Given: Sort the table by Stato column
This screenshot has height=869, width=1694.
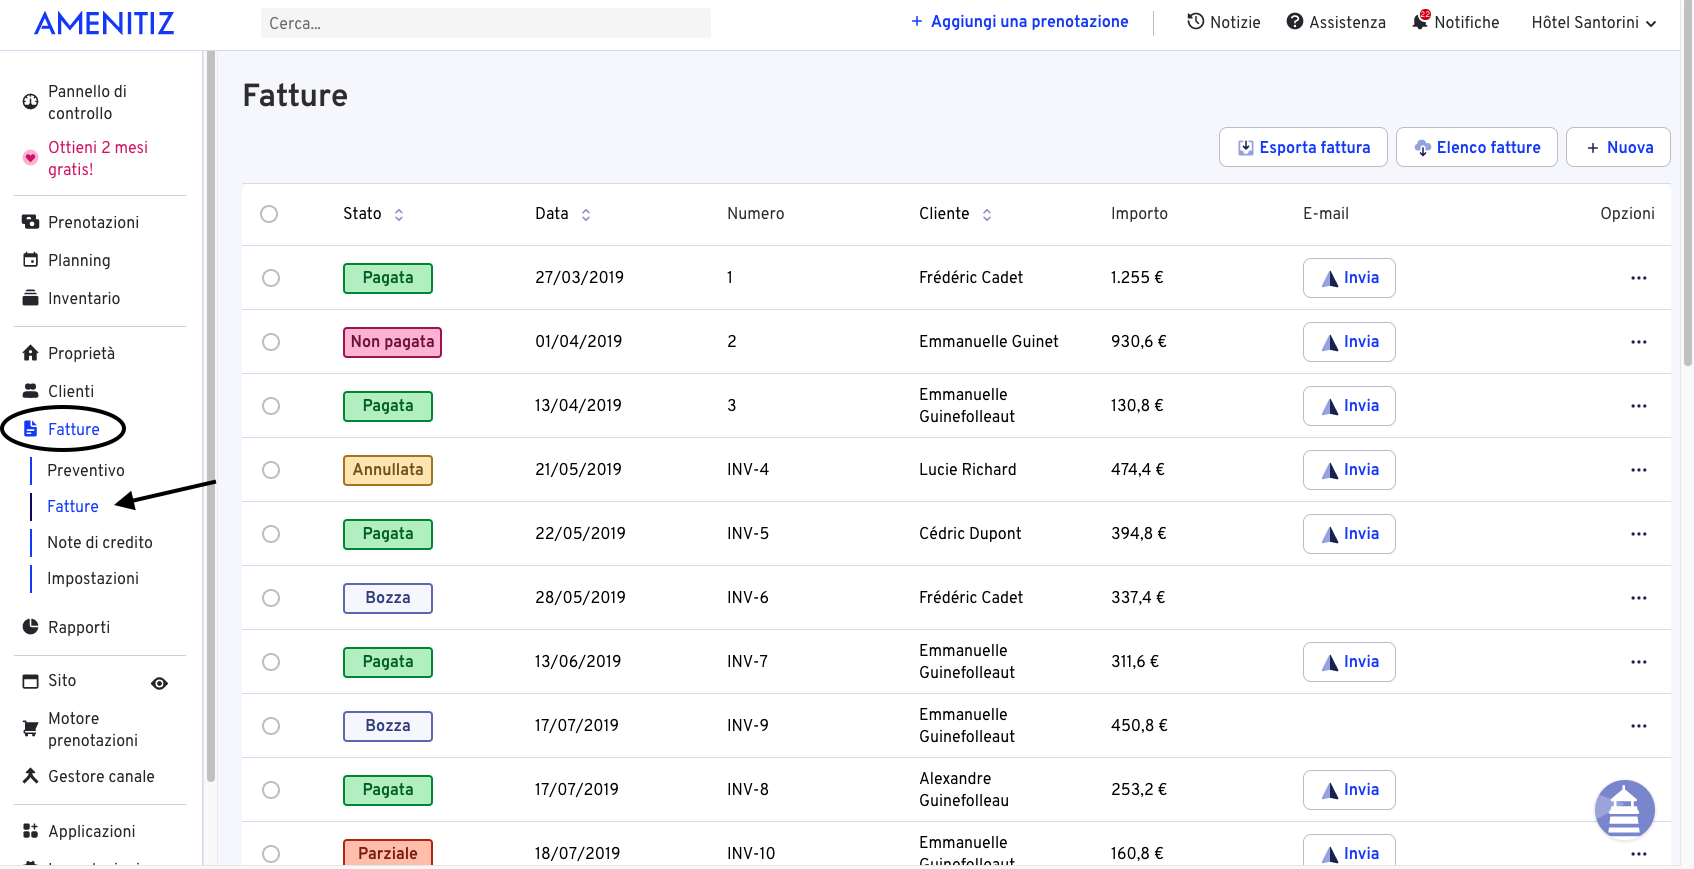Looking at the screenshot, I should click(398, 214).
